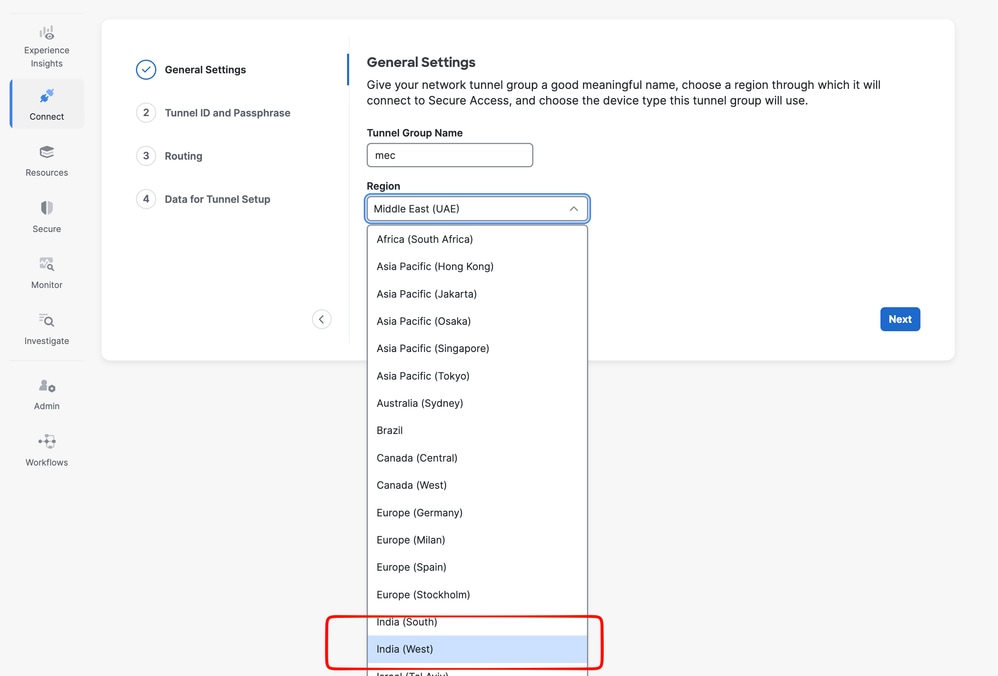Open the Resources sidebar icon
Viewport: 998px width, 676px height.
(47, 153)
